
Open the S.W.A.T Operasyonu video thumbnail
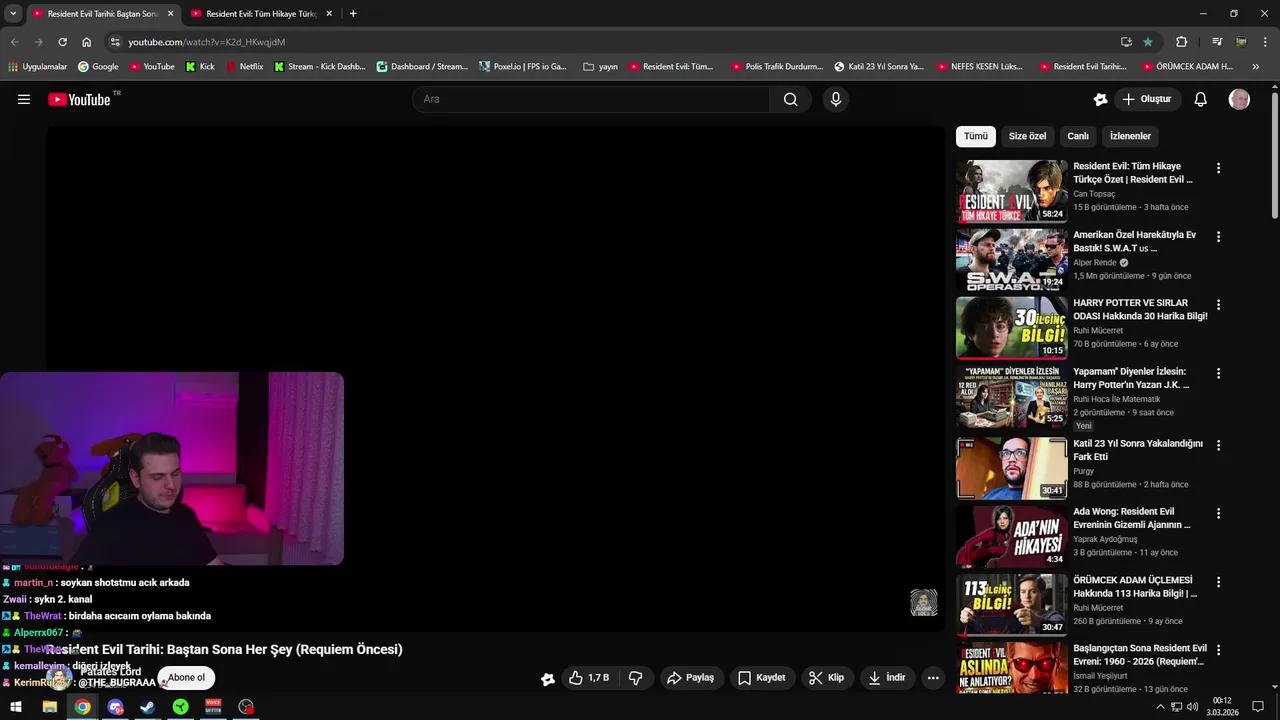tap(1012, 259)
